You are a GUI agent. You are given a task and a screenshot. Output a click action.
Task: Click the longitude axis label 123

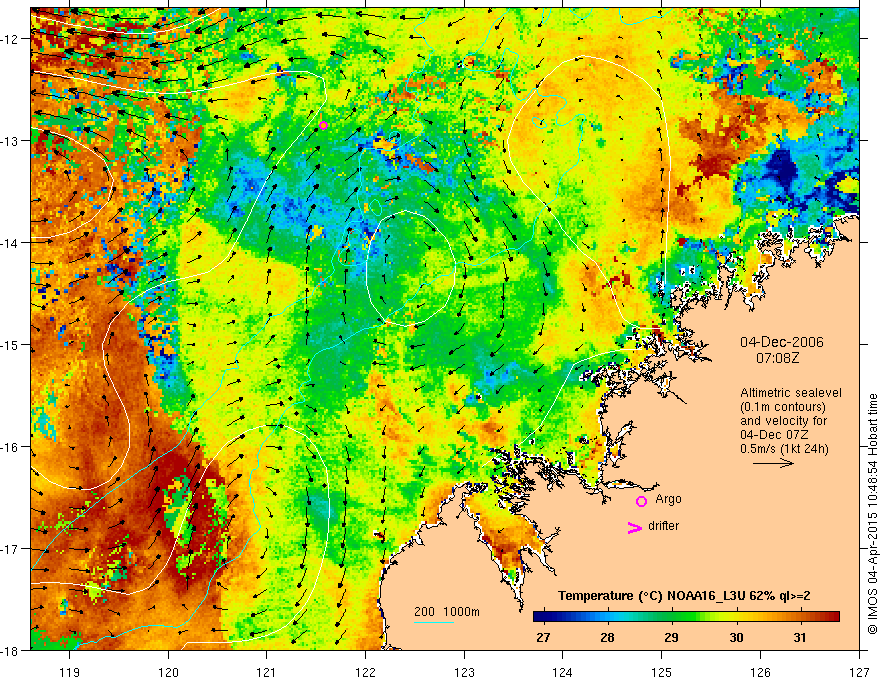464,672
